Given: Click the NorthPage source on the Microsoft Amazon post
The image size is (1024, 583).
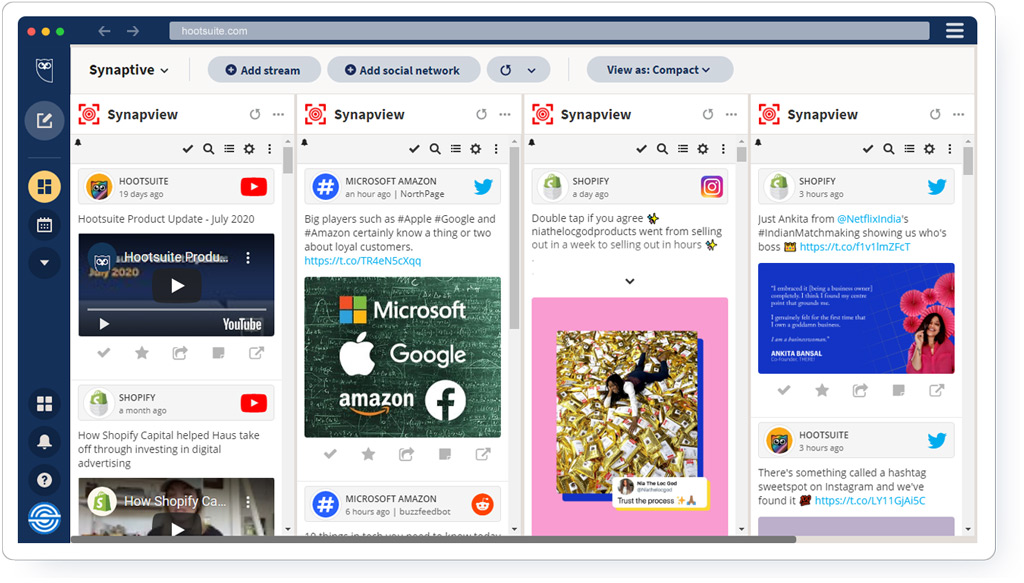Looking at the screenshot, I should coord(422,194).
